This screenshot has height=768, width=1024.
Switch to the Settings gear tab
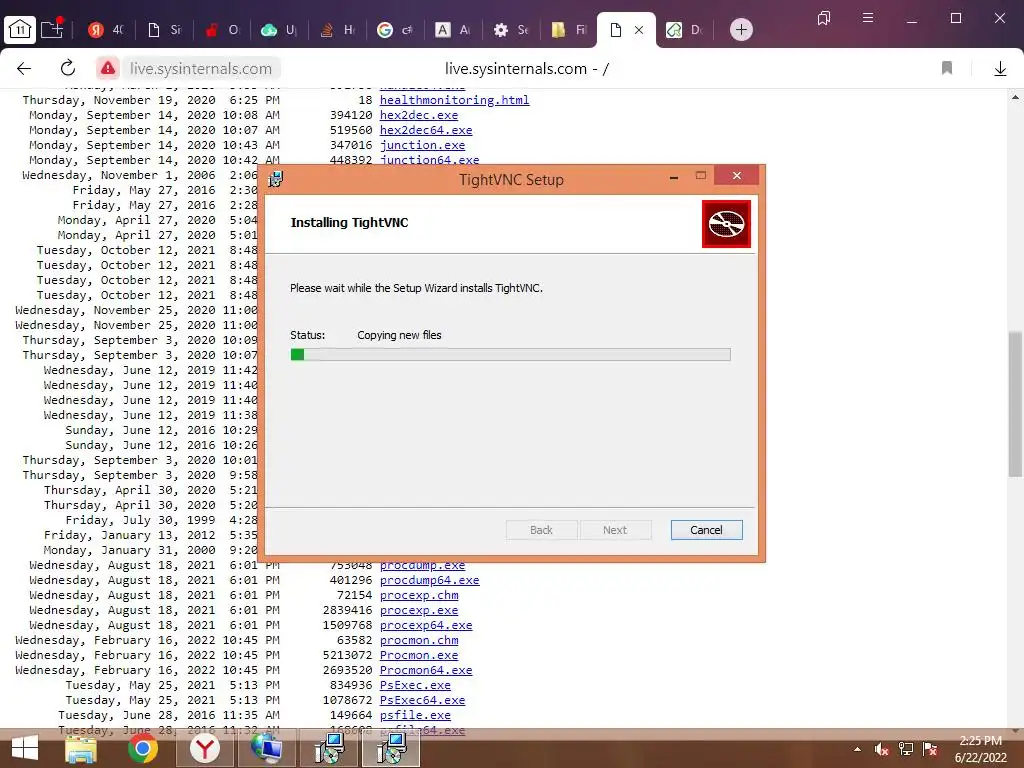[x=511, y=29]
